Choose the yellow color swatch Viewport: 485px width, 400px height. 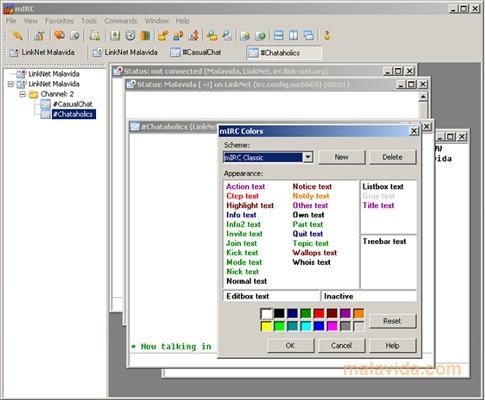pyautogui.click(x=266, y=326)
